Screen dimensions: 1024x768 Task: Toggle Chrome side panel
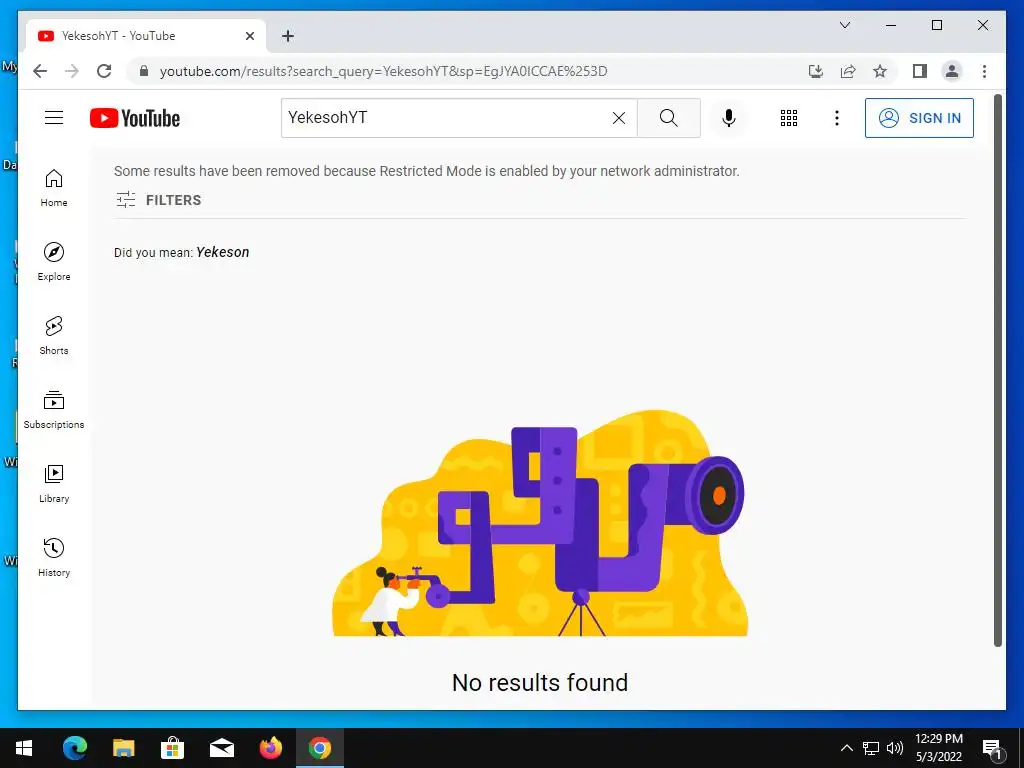920,71
